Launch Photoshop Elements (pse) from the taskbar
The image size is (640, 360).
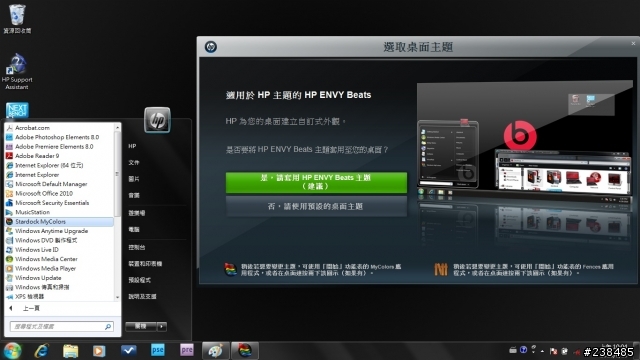158,350
